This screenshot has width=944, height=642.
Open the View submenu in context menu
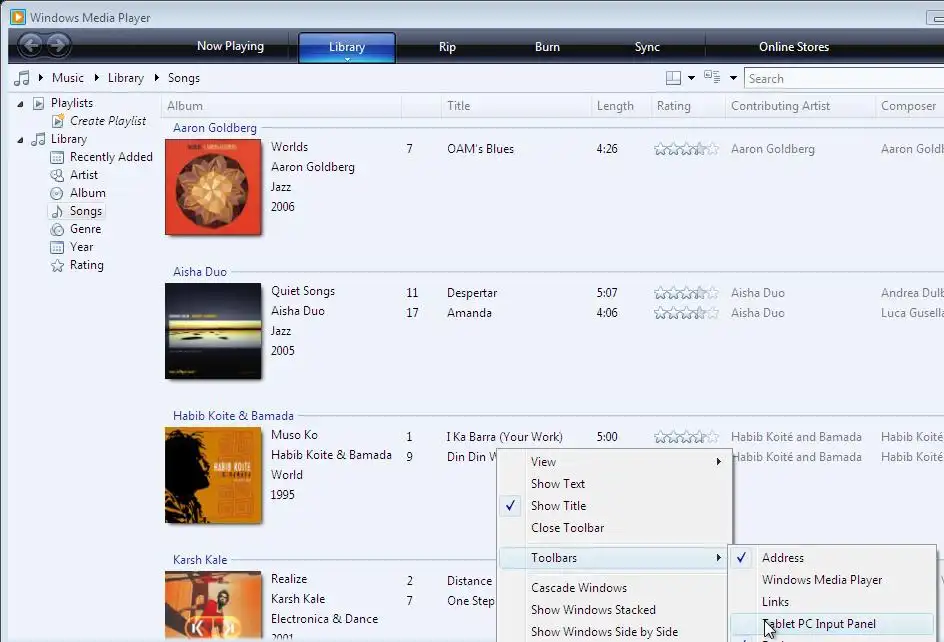point(615,462)
